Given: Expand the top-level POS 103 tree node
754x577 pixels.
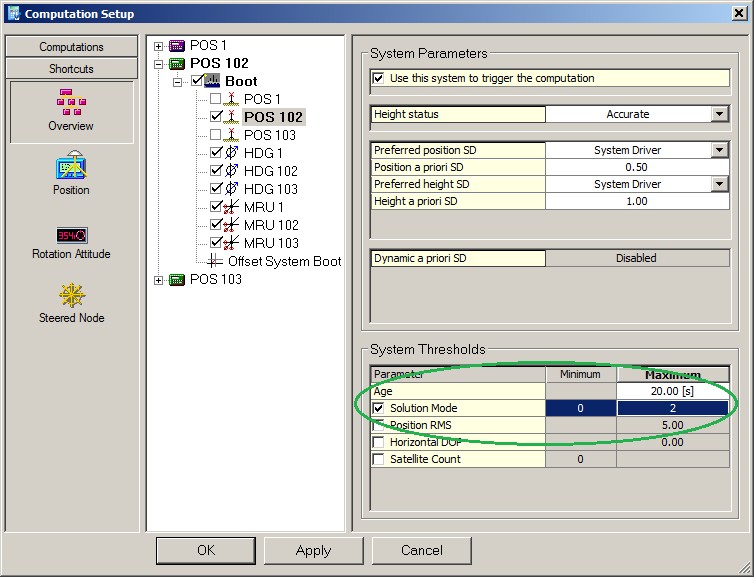Looking at the screenshot, I should tap(158, 280).
